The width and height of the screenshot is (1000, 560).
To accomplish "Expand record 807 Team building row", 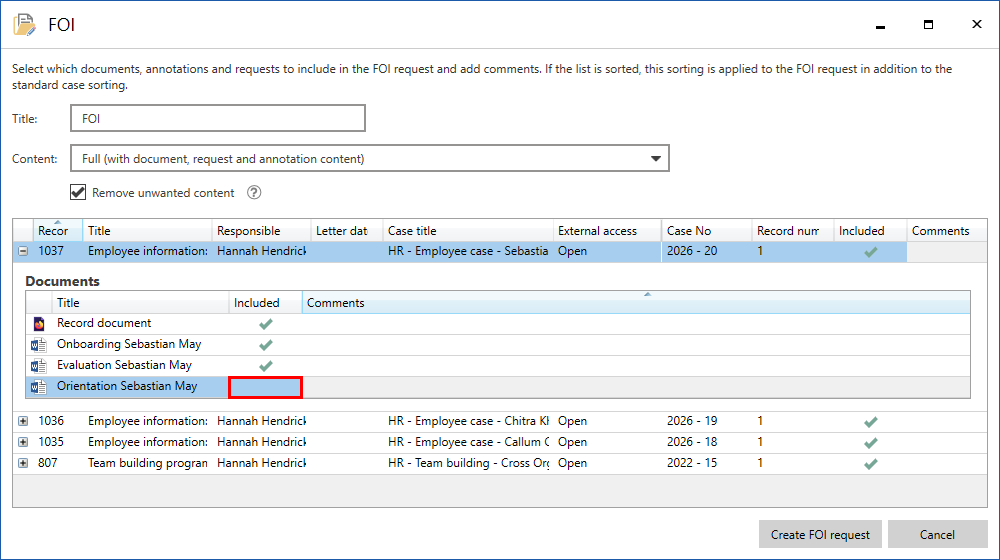I will click(x=23, y=464).
